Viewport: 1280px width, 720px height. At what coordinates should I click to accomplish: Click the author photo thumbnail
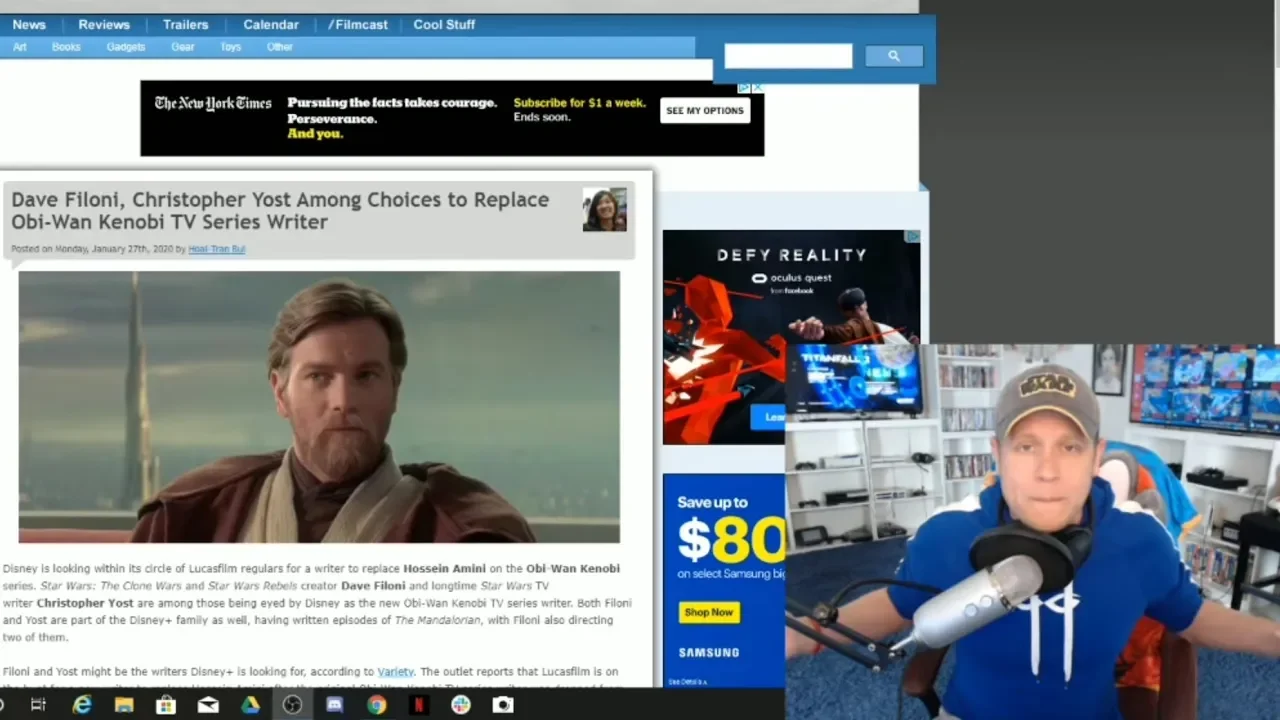[605, 209]
